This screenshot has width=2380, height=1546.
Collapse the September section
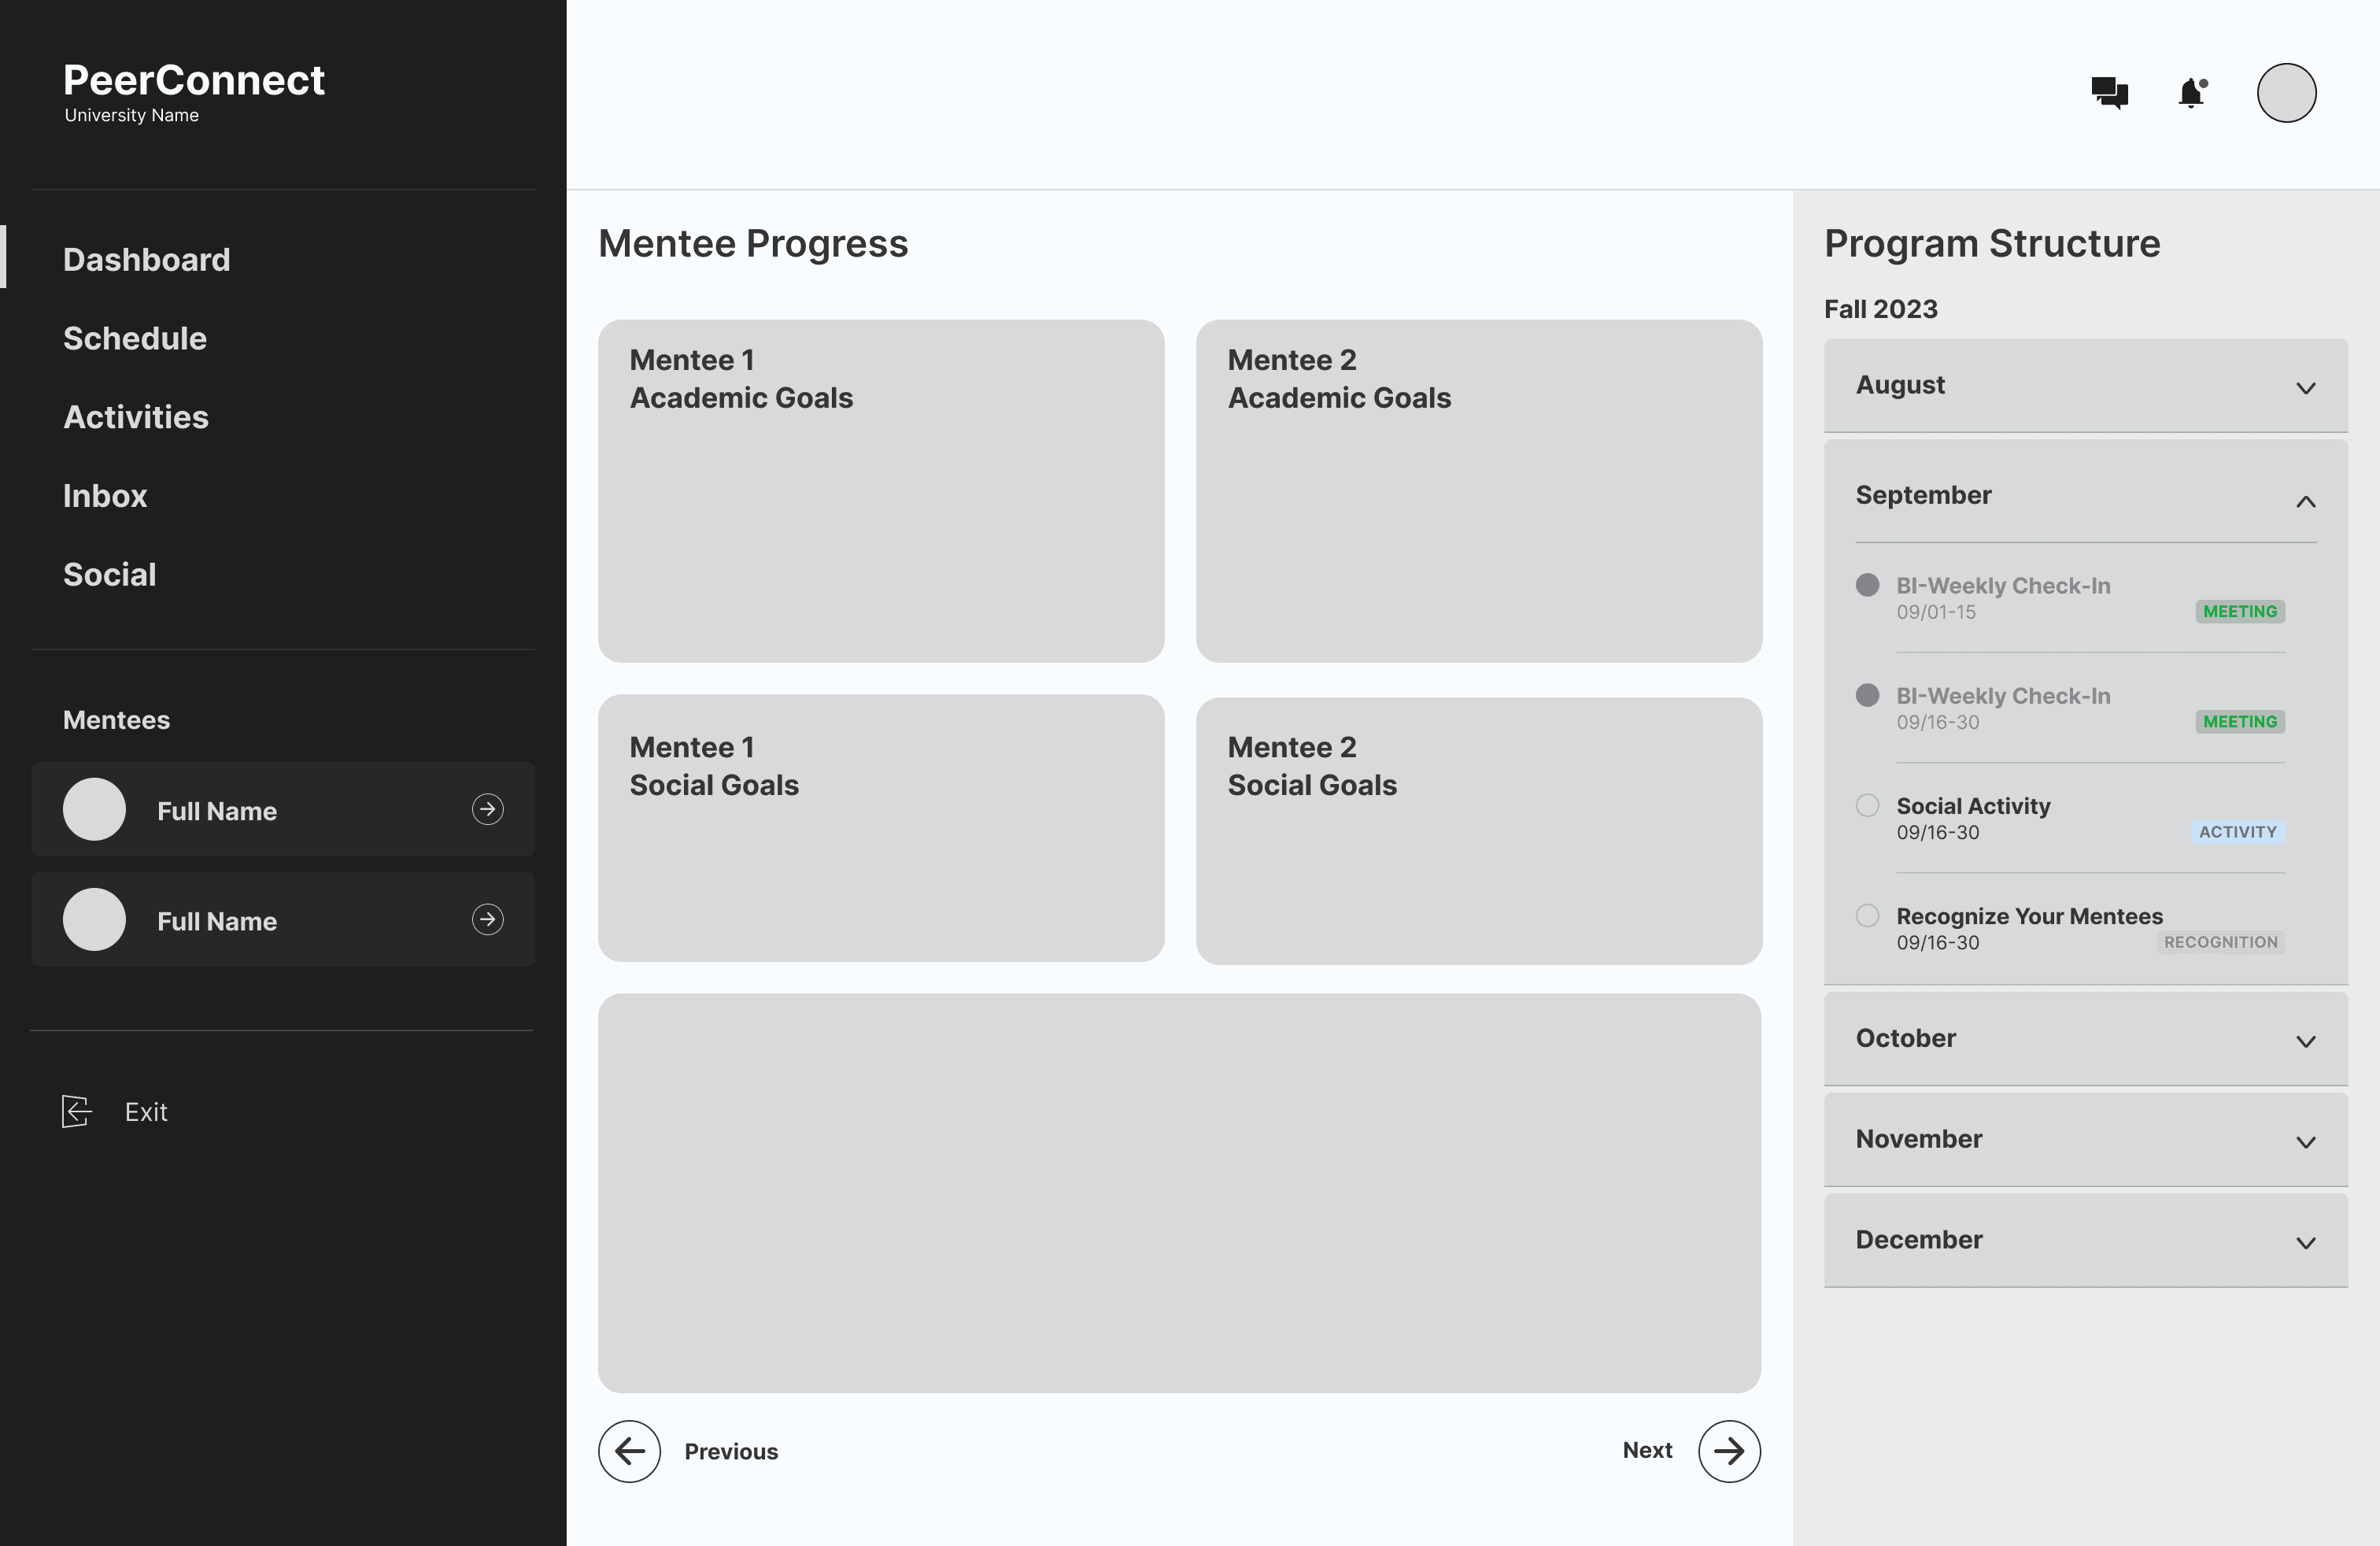2305,501
